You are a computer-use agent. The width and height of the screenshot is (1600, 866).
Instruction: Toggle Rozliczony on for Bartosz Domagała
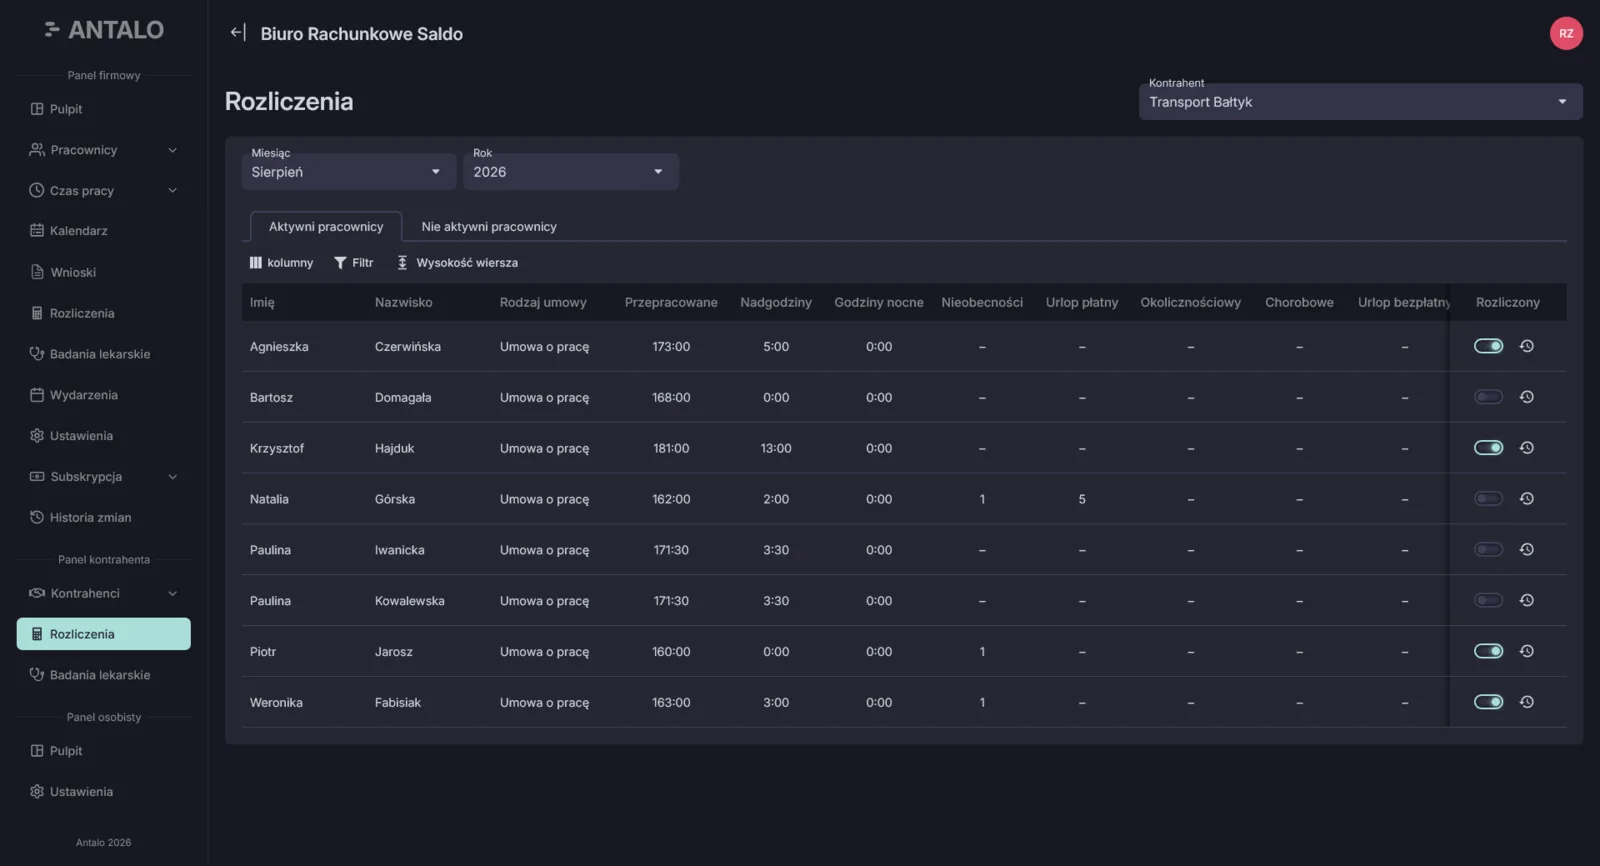click(1488, 397)
